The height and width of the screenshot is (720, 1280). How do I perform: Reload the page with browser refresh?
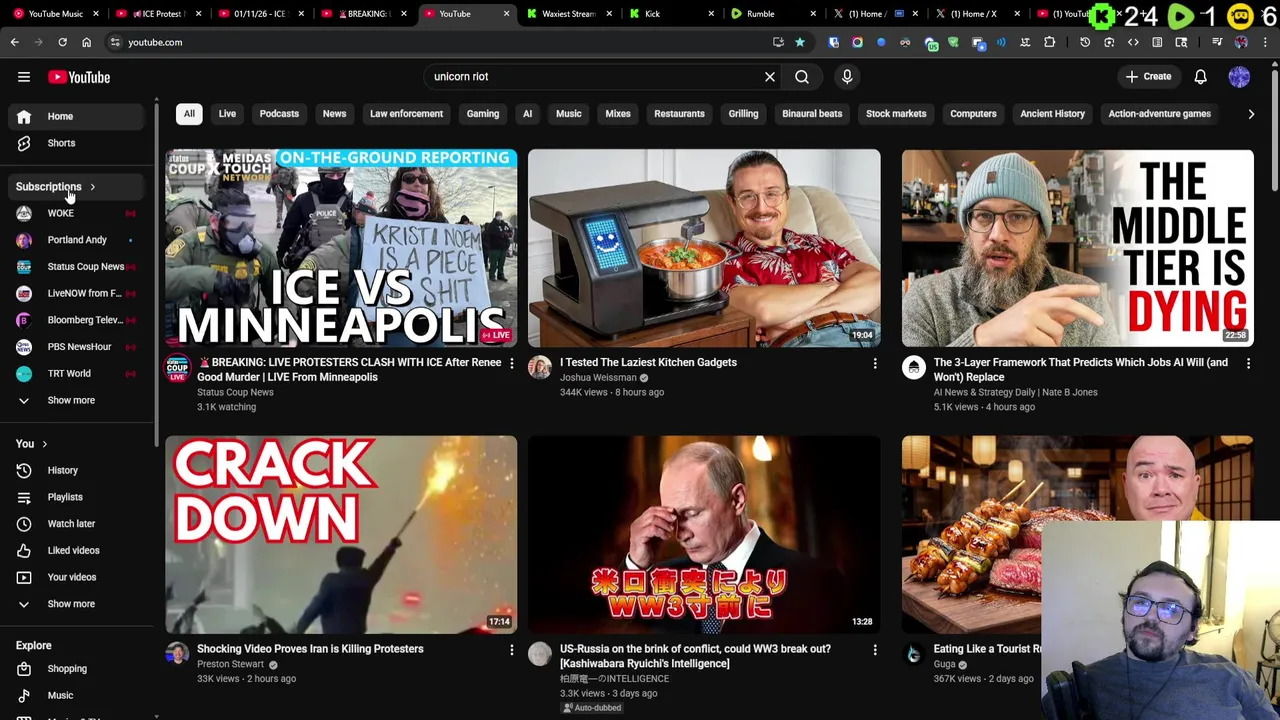point(62,42)
